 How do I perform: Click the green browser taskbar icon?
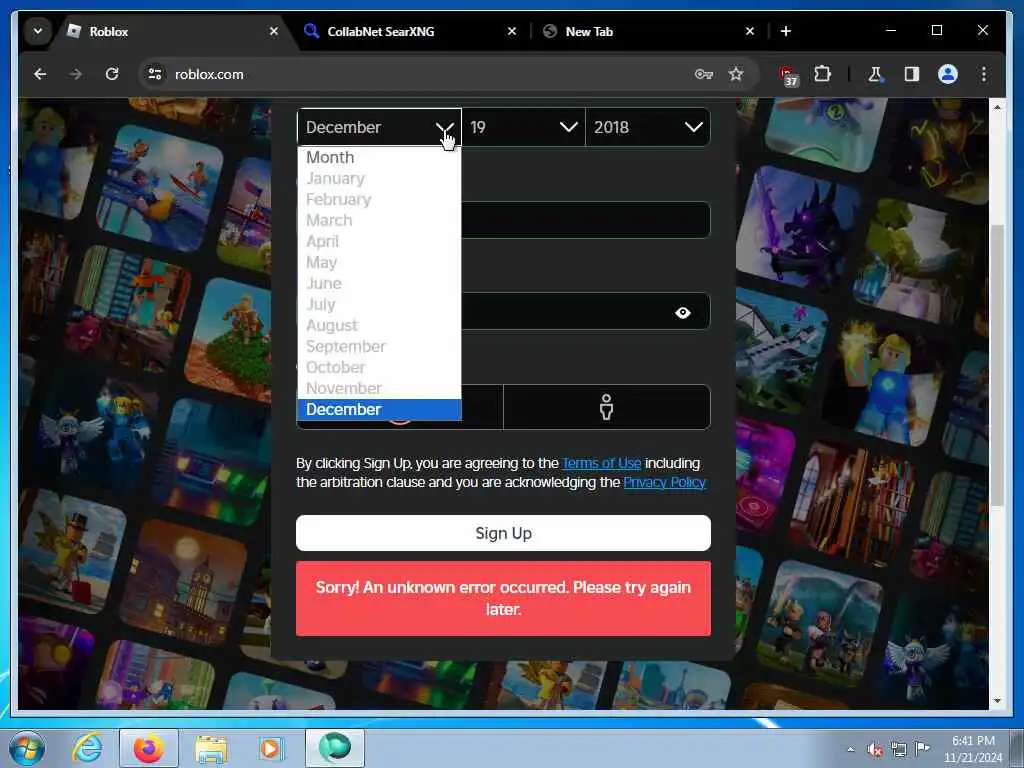point(334,748)
